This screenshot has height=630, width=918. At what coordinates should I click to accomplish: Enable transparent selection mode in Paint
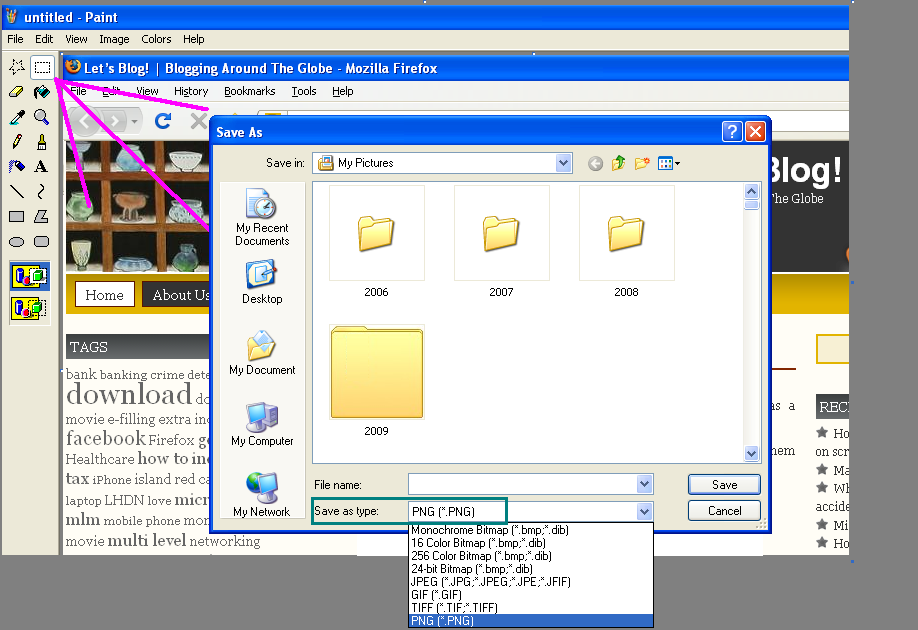[29, 307]
